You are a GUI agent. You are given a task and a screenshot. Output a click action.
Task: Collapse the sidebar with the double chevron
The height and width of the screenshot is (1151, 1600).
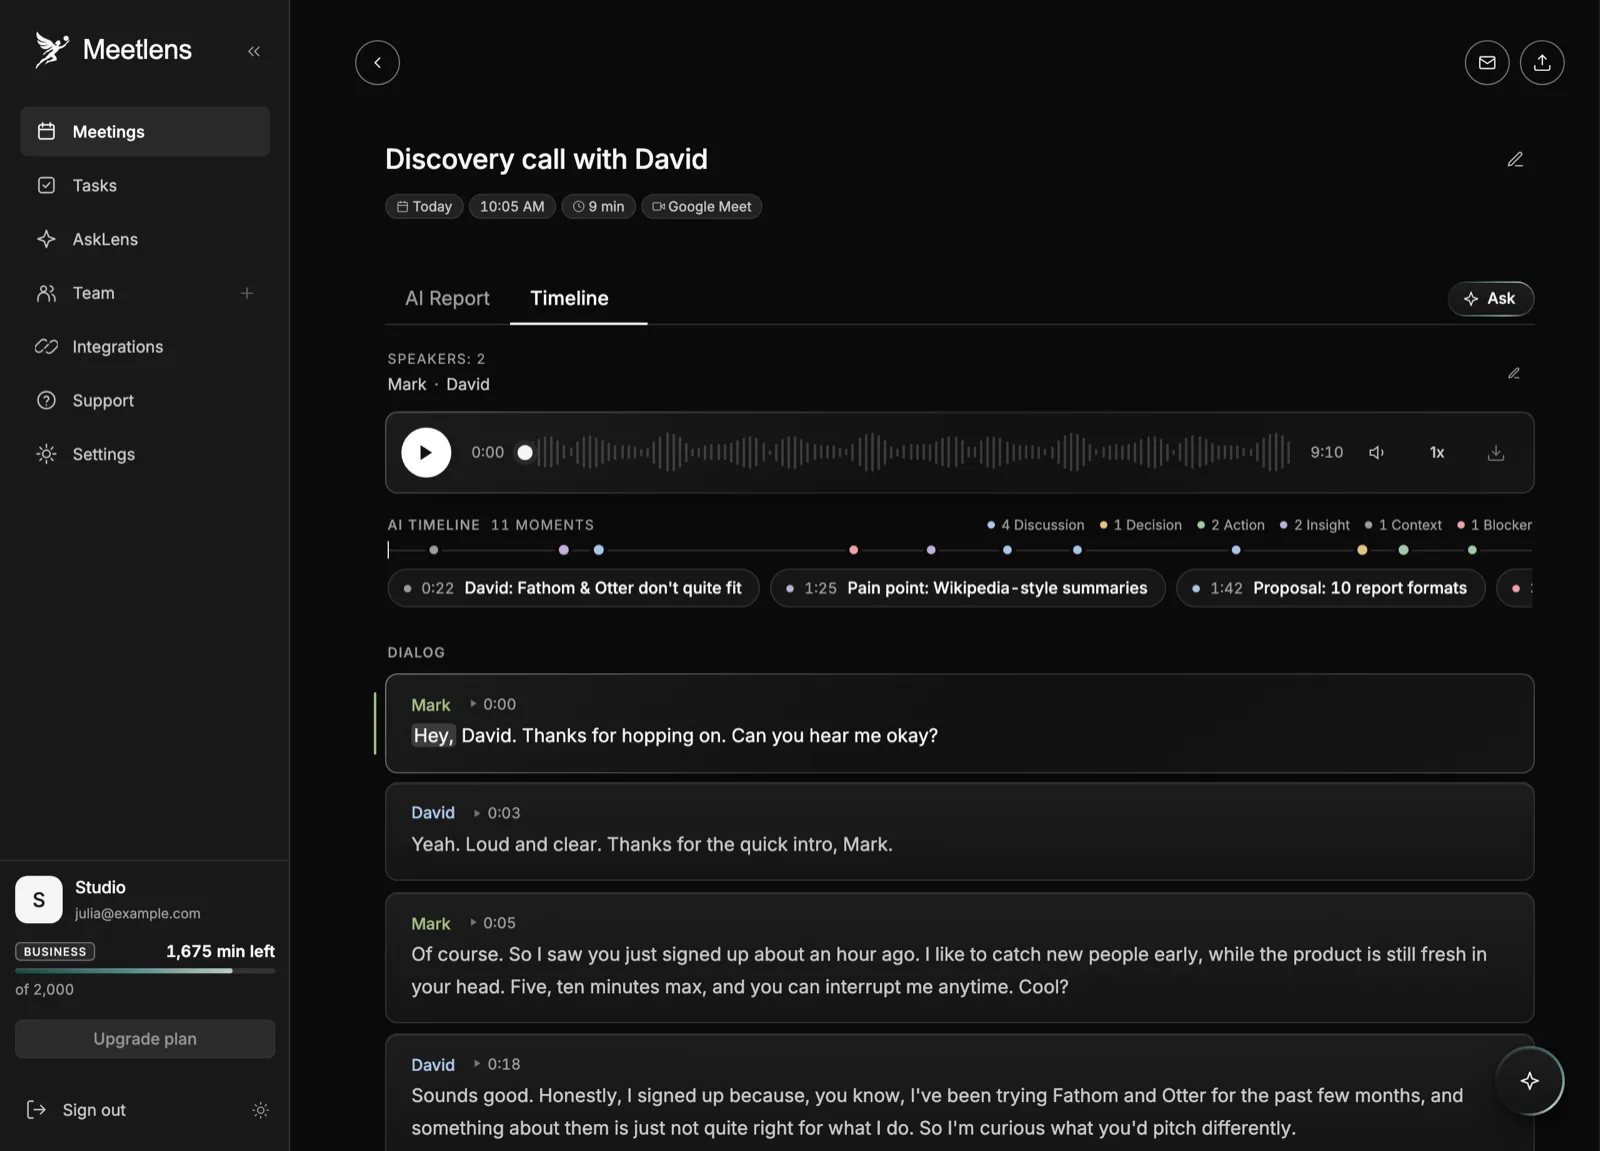click(254, 51)
